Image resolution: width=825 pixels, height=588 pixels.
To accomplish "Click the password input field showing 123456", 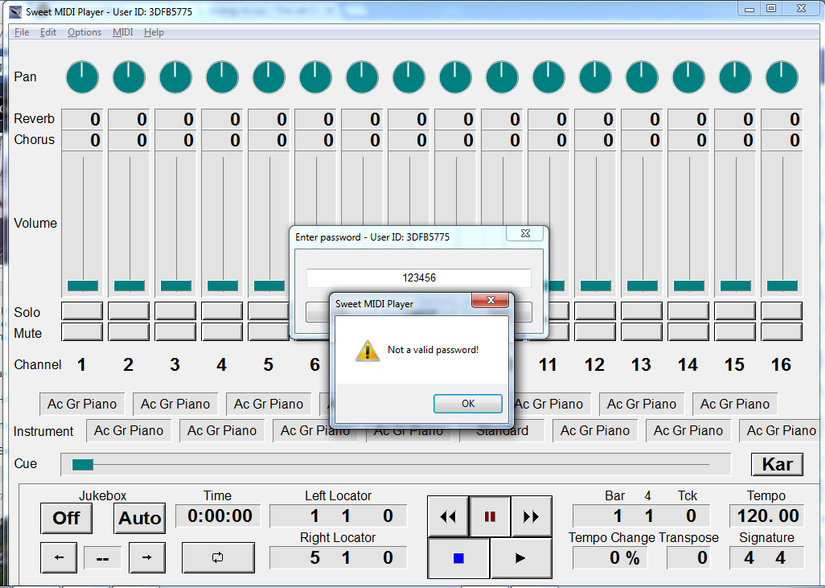I will pyautogui.click(x=419, y=278).
